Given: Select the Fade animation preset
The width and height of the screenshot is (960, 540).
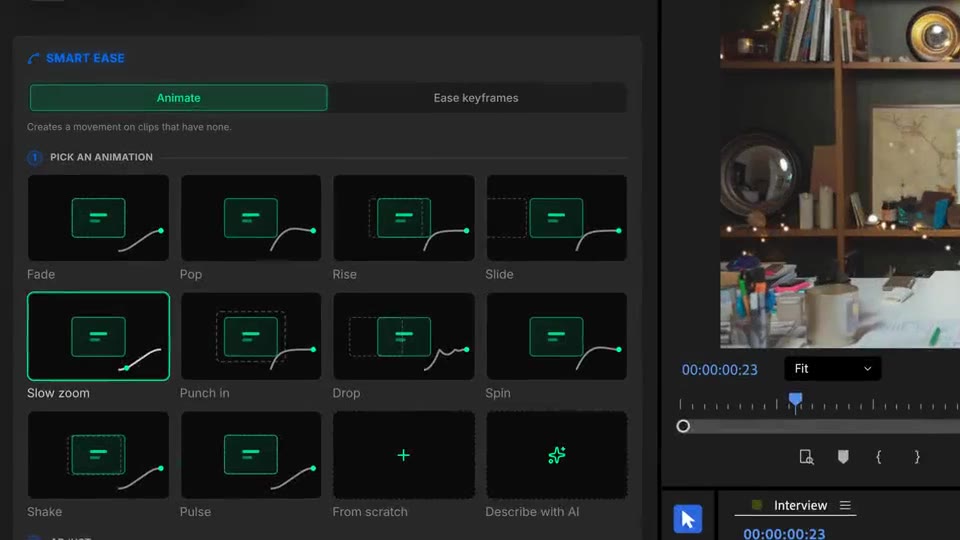Looking at the screenshot, I should (x=98, y=218).
